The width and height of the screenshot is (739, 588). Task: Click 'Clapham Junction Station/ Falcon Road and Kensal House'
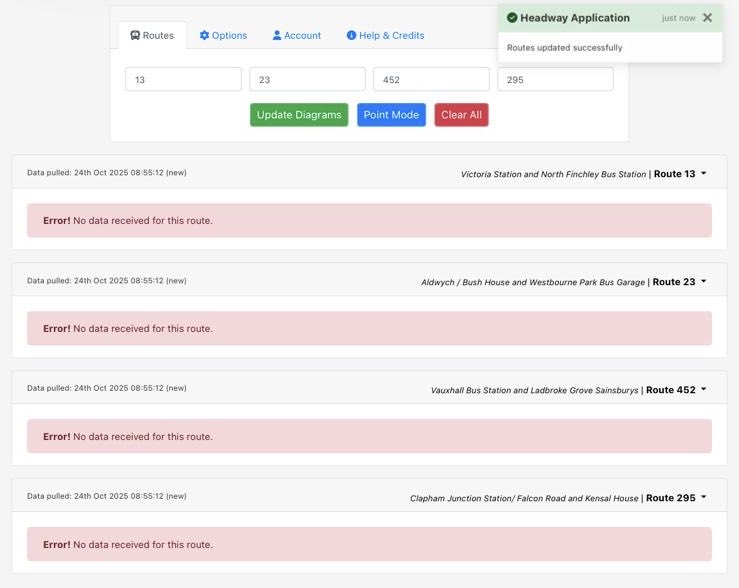pos(524,498)
